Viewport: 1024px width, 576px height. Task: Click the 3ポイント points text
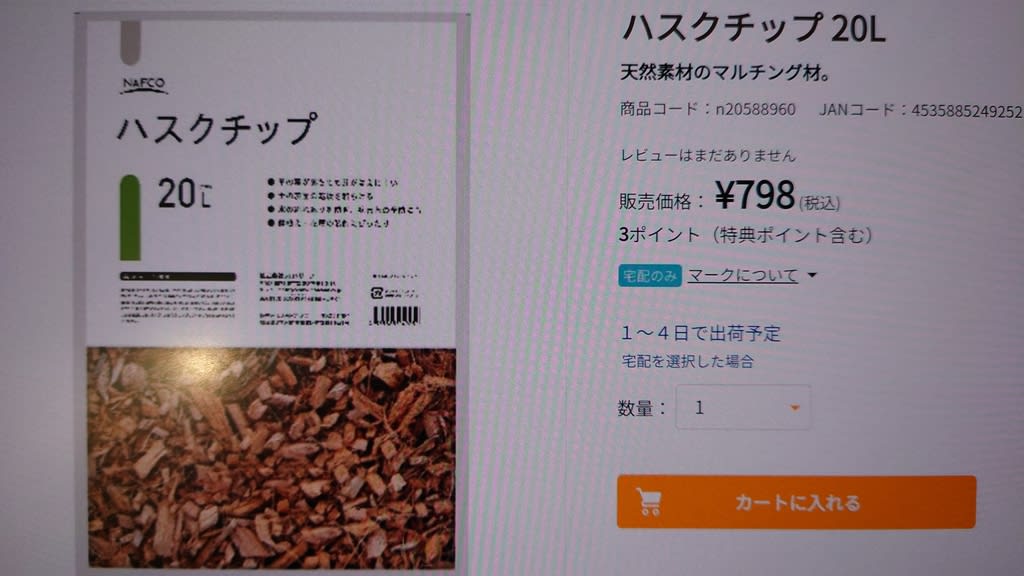(745, 235)
